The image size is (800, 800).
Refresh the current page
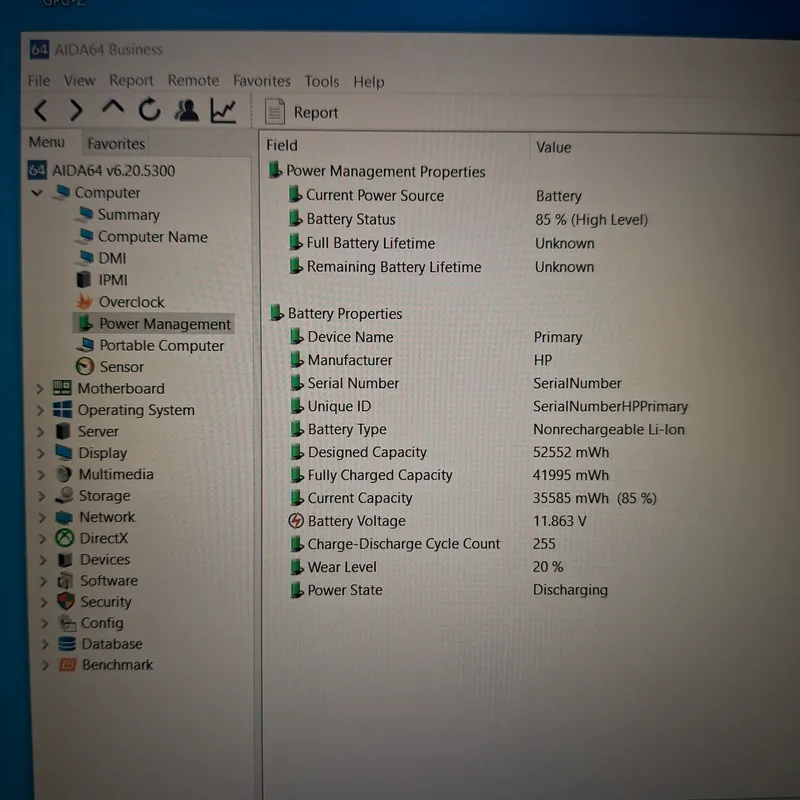click(149, 109)
